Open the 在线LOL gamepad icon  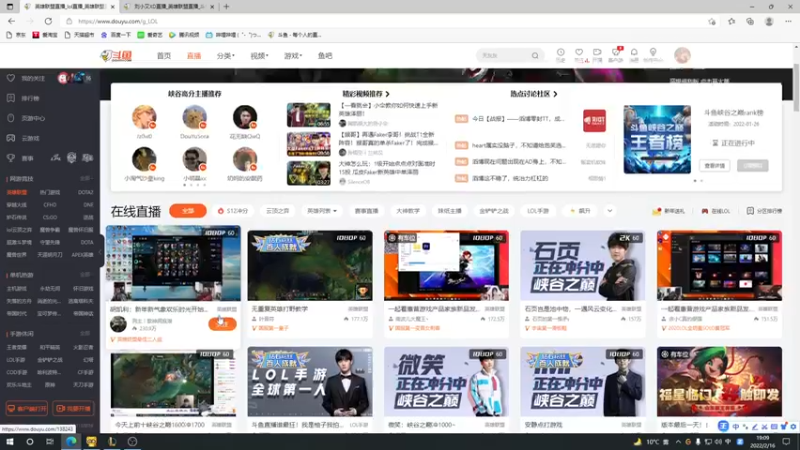point(705,211)
